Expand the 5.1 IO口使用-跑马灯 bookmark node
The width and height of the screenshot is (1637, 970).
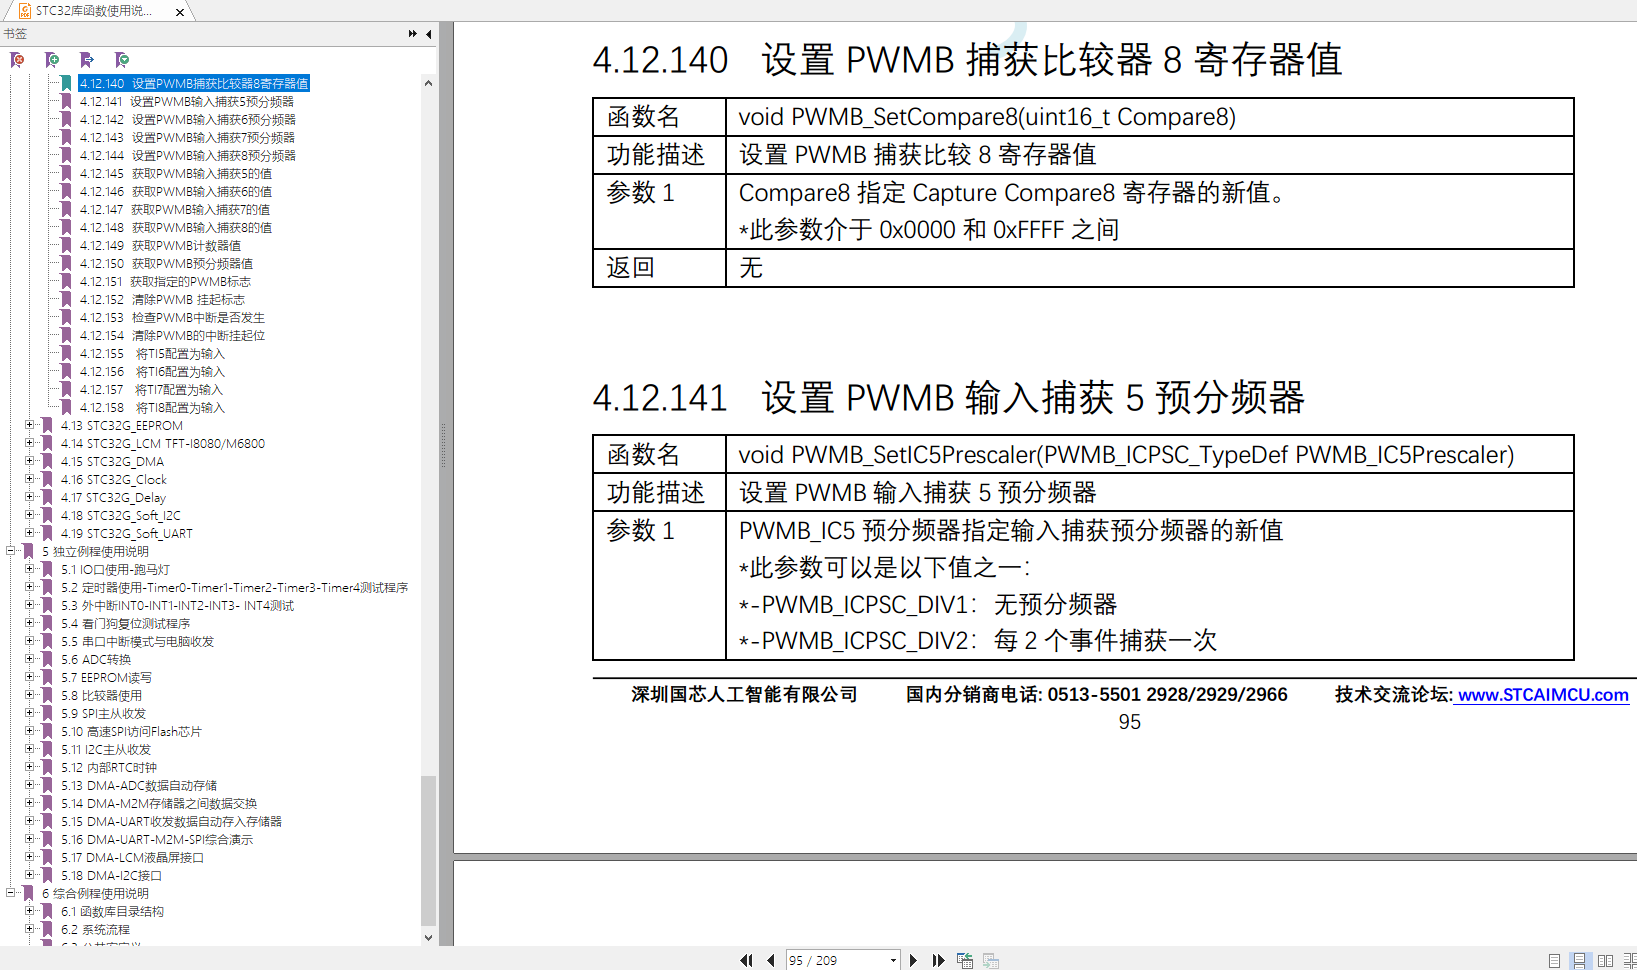pos(29,569)
